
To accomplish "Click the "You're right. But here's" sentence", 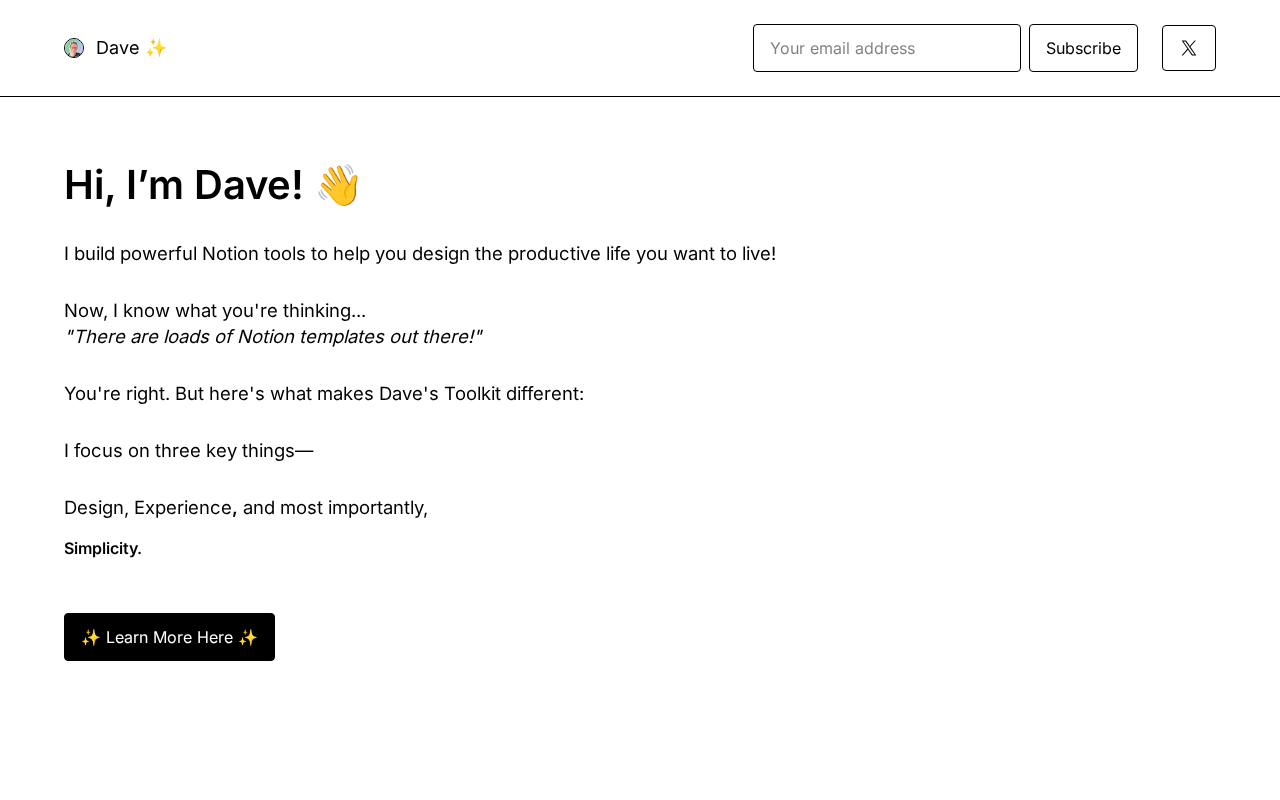I will point(324,393).
